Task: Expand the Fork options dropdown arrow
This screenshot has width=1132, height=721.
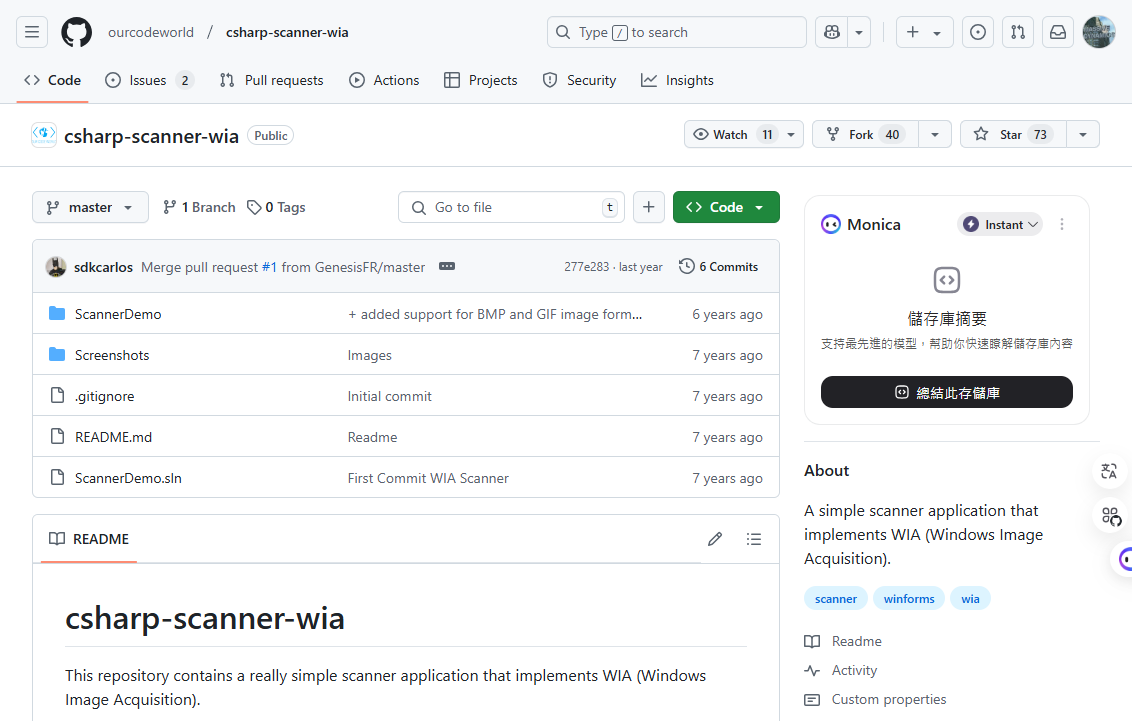Action: click(935, 134)
